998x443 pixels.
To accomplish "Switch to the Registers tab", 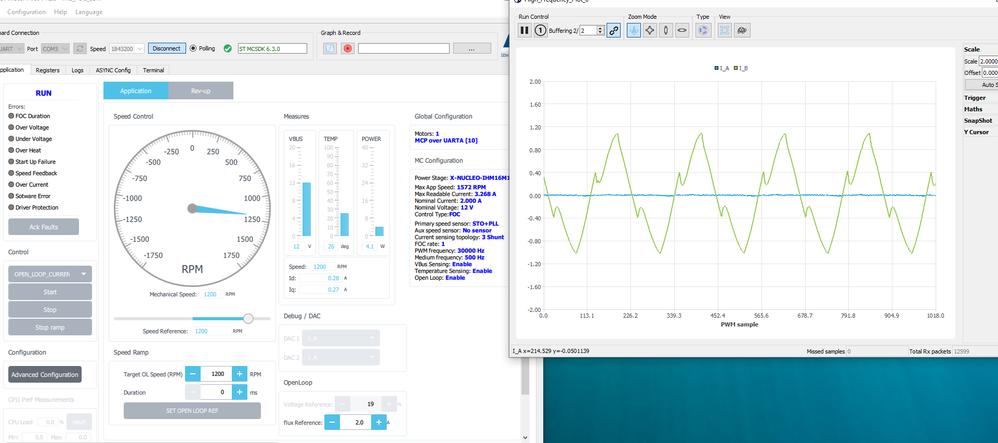I will click(x=48, y=71).
